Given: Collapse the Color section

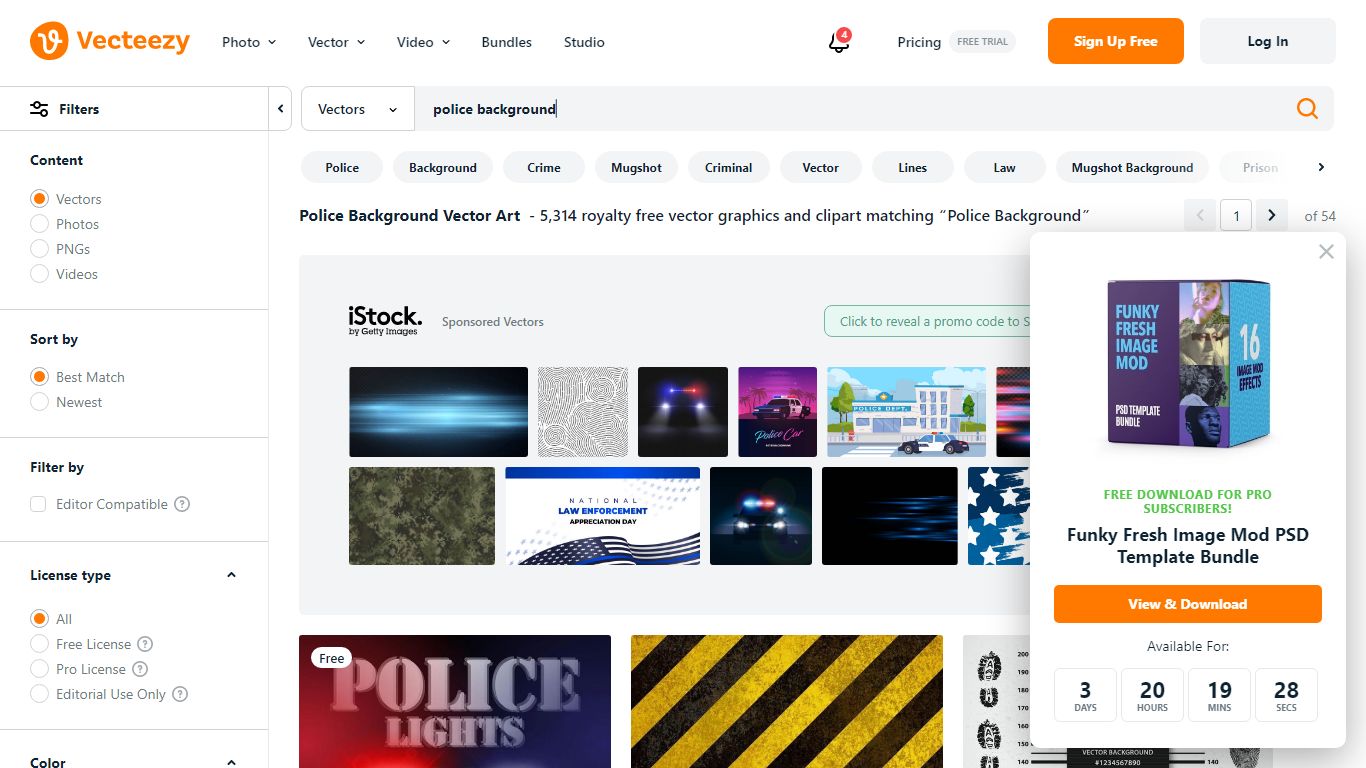Looking at the screenshot, I should point(232,762).
